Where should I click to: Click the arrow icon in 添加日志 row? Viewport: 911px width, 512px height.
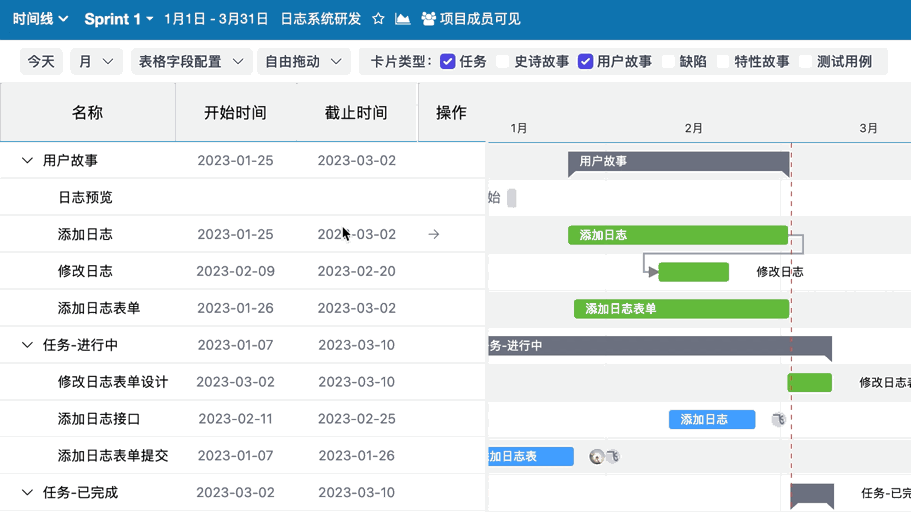(x=433, y=234)
